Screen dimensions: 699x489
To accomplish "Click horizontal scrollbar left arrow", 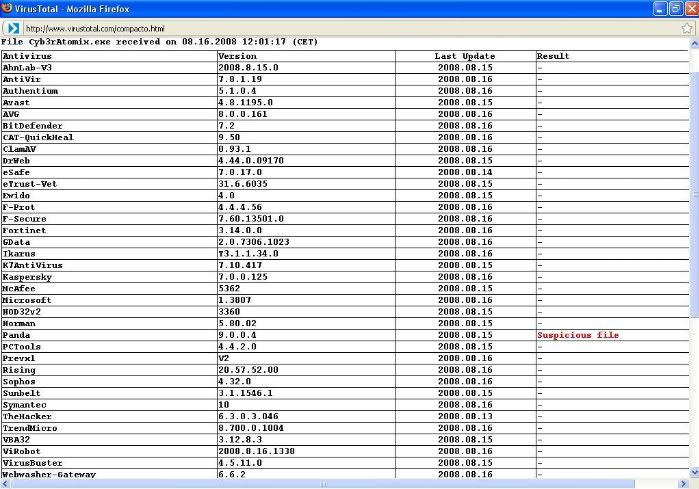I will point(4,484).
